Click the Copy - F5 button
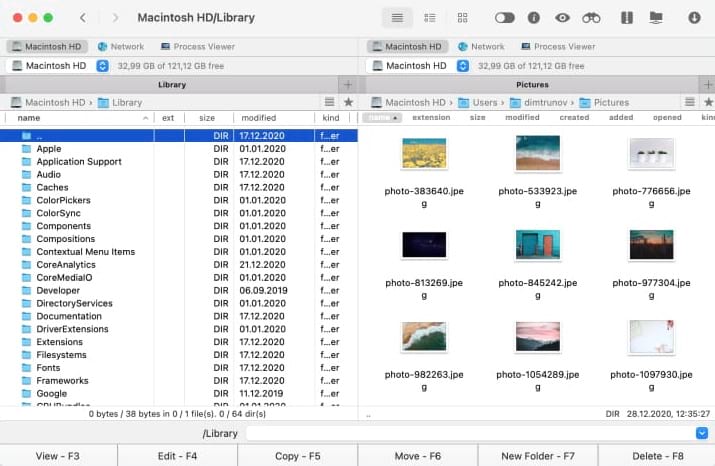 [x=297, y=456]
